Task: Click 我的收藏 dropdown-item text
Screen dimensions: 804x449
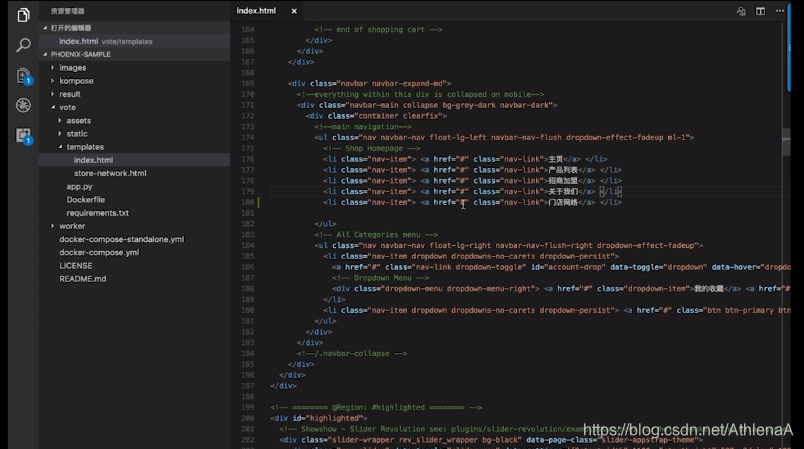Action: pos(709,289)
